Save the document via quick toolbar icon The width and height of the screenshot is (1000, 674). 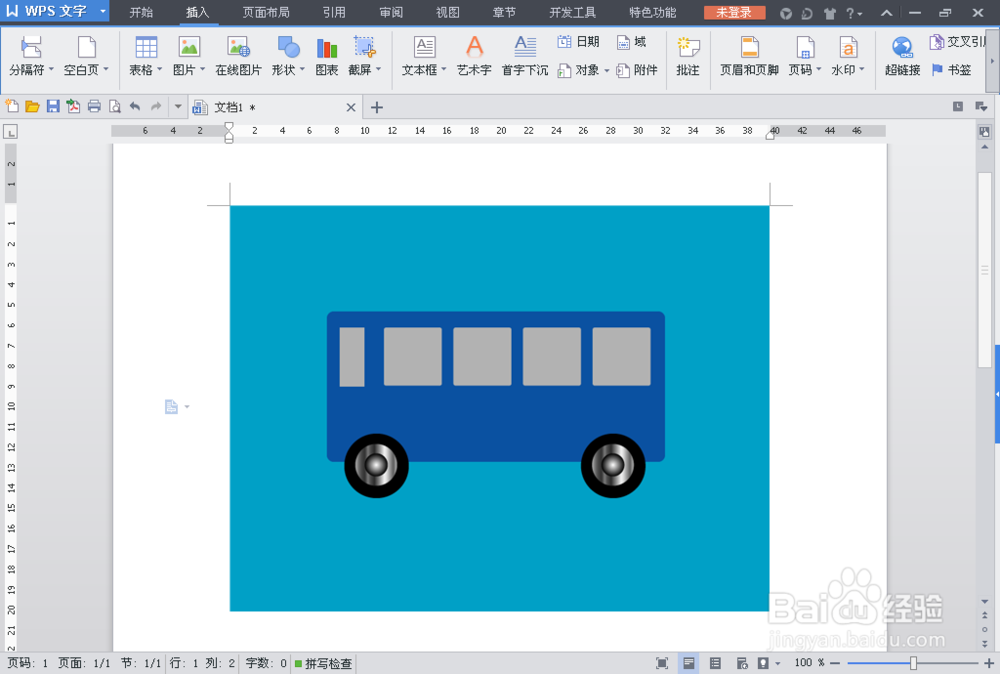52,106
